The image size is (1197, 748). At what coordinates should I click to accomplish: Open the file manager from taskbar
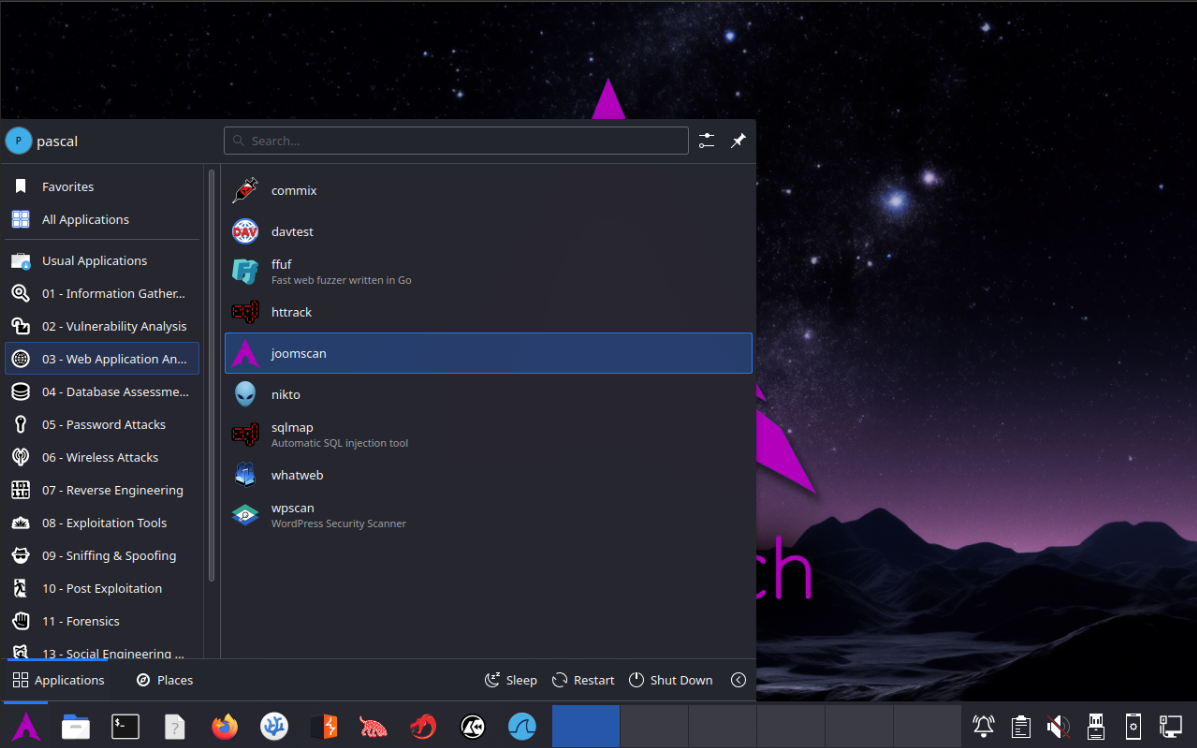click(x=76, y=727)
